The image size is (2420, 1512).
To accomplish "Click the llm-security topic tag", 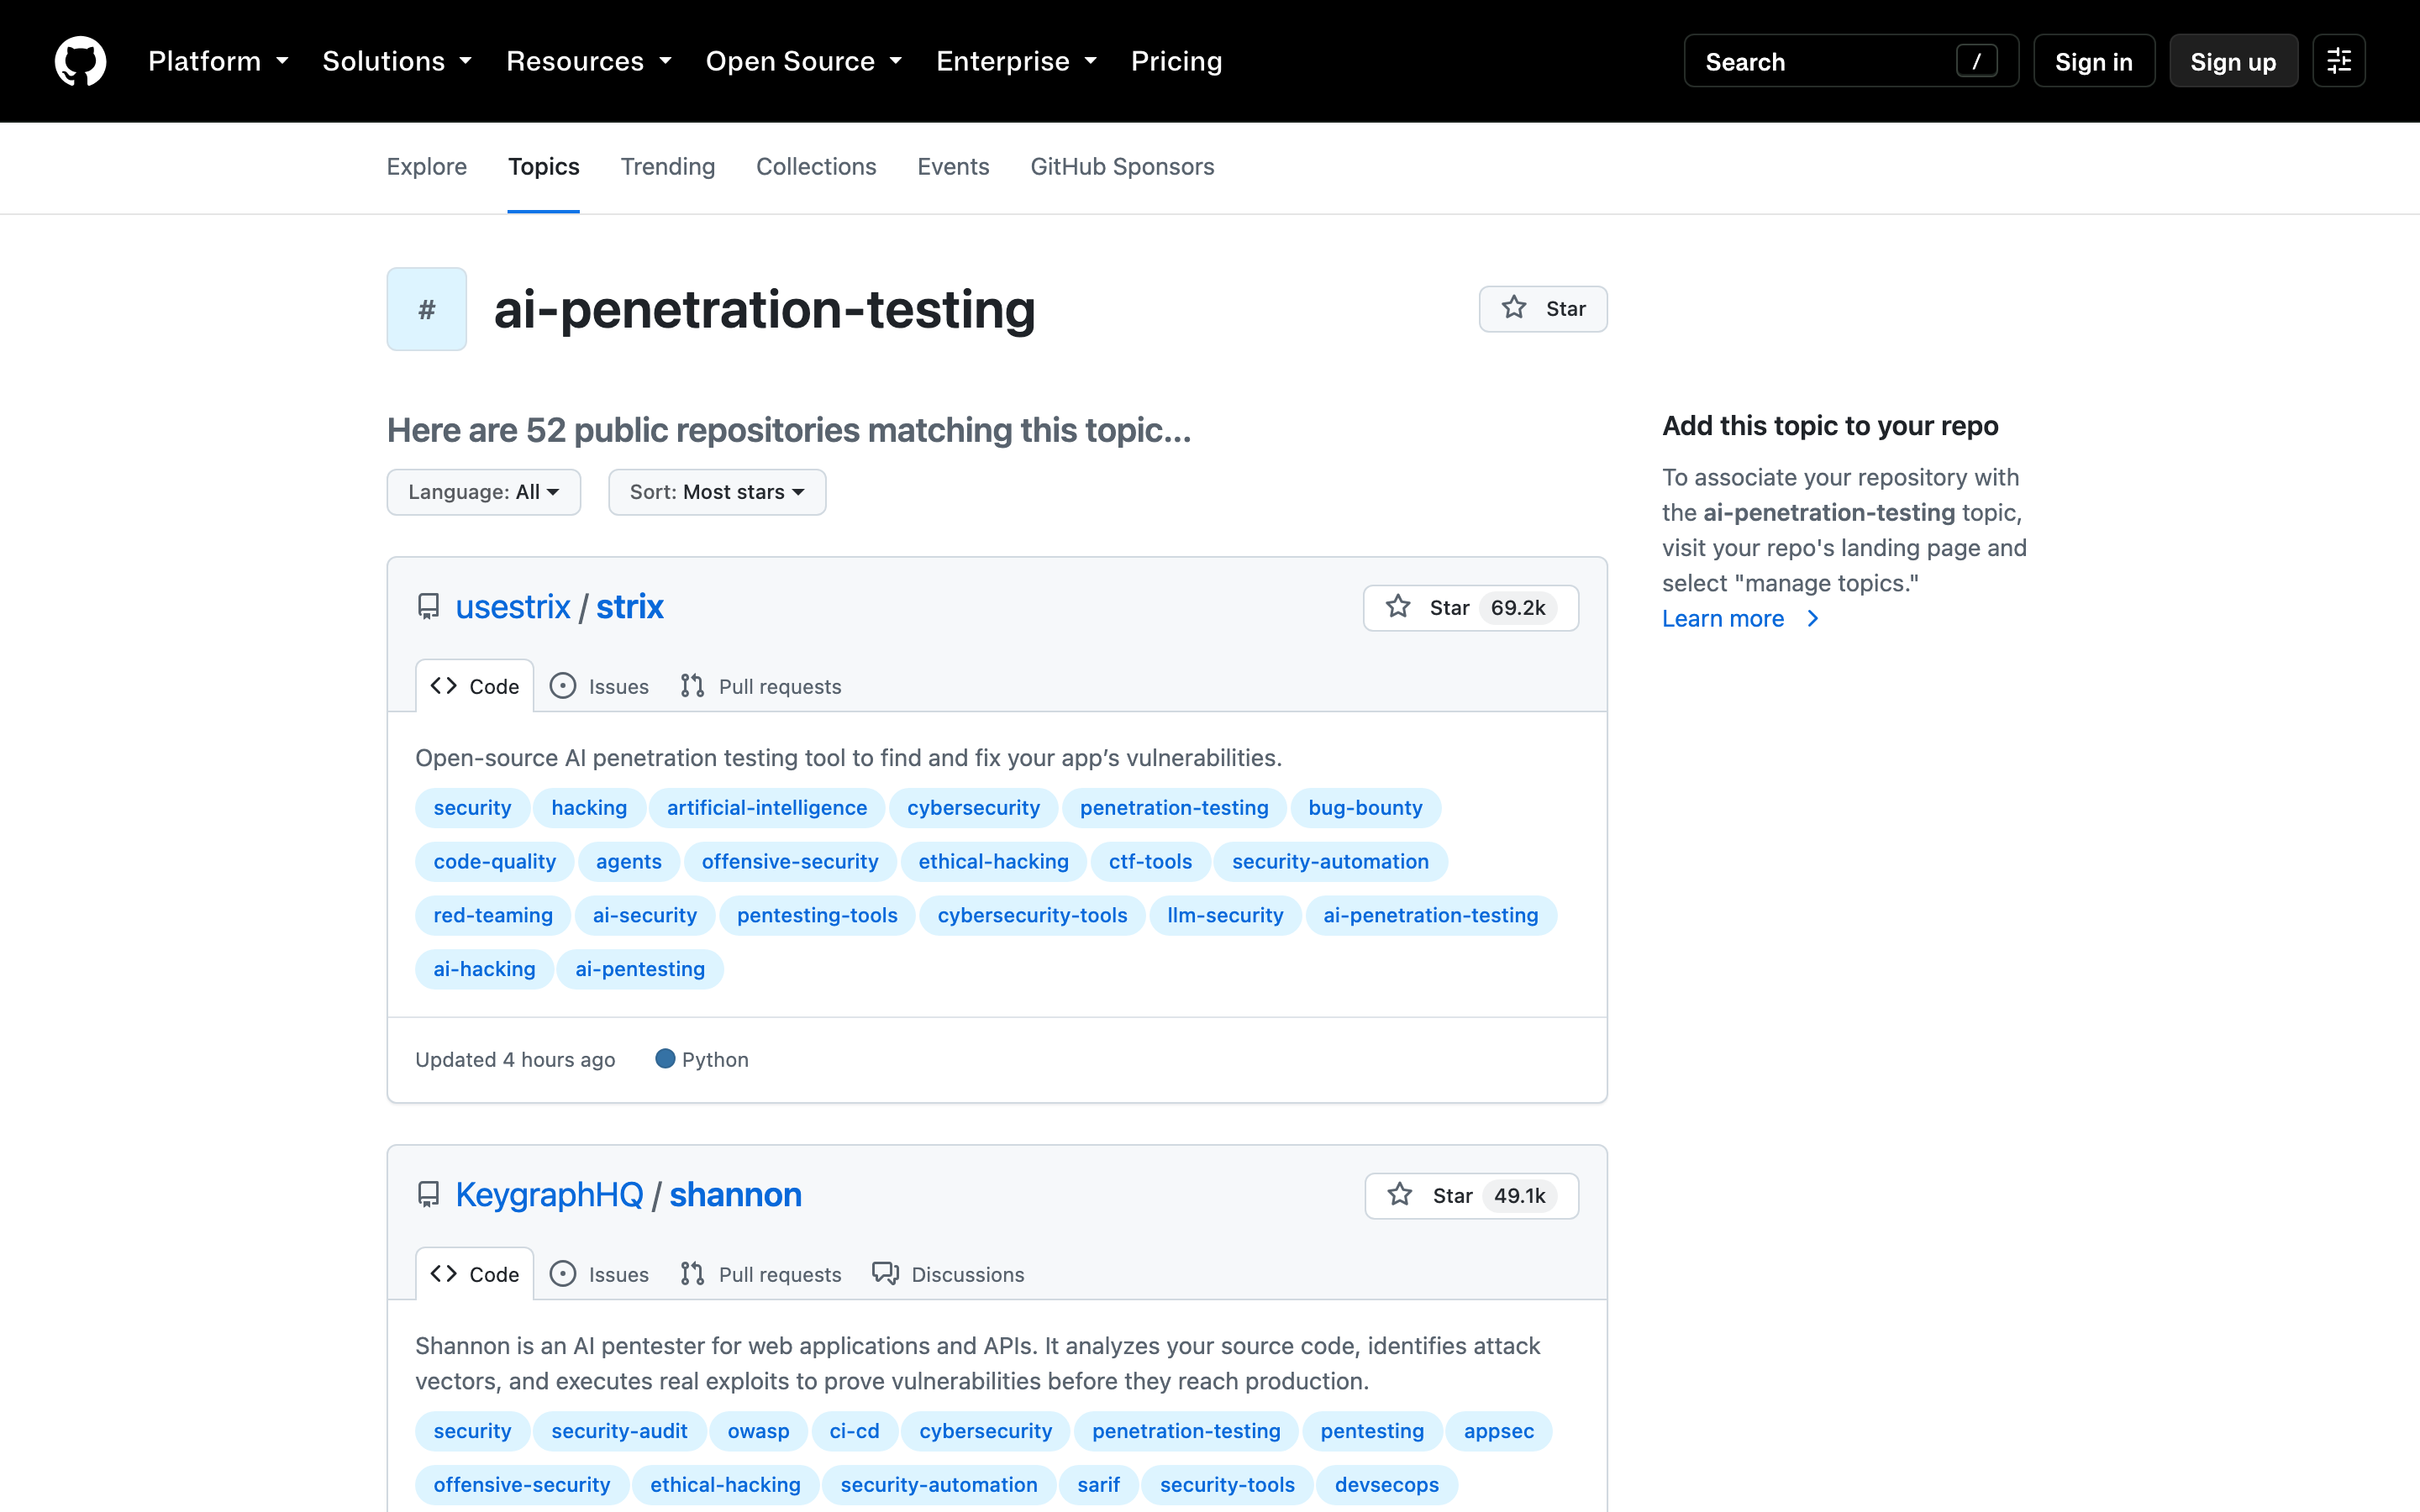I will [x=1225, y=916].
